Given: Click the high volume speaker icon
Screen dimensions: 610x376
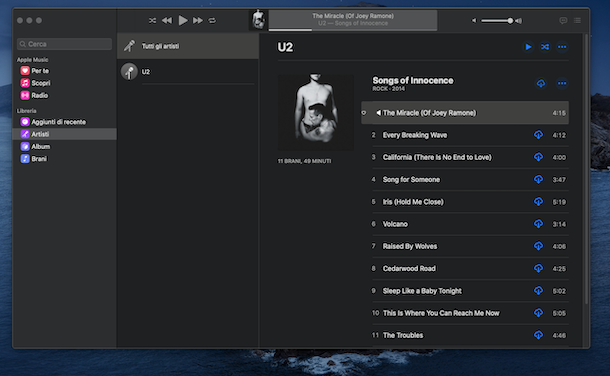Looking at the screenshot, I should [519, 21].
